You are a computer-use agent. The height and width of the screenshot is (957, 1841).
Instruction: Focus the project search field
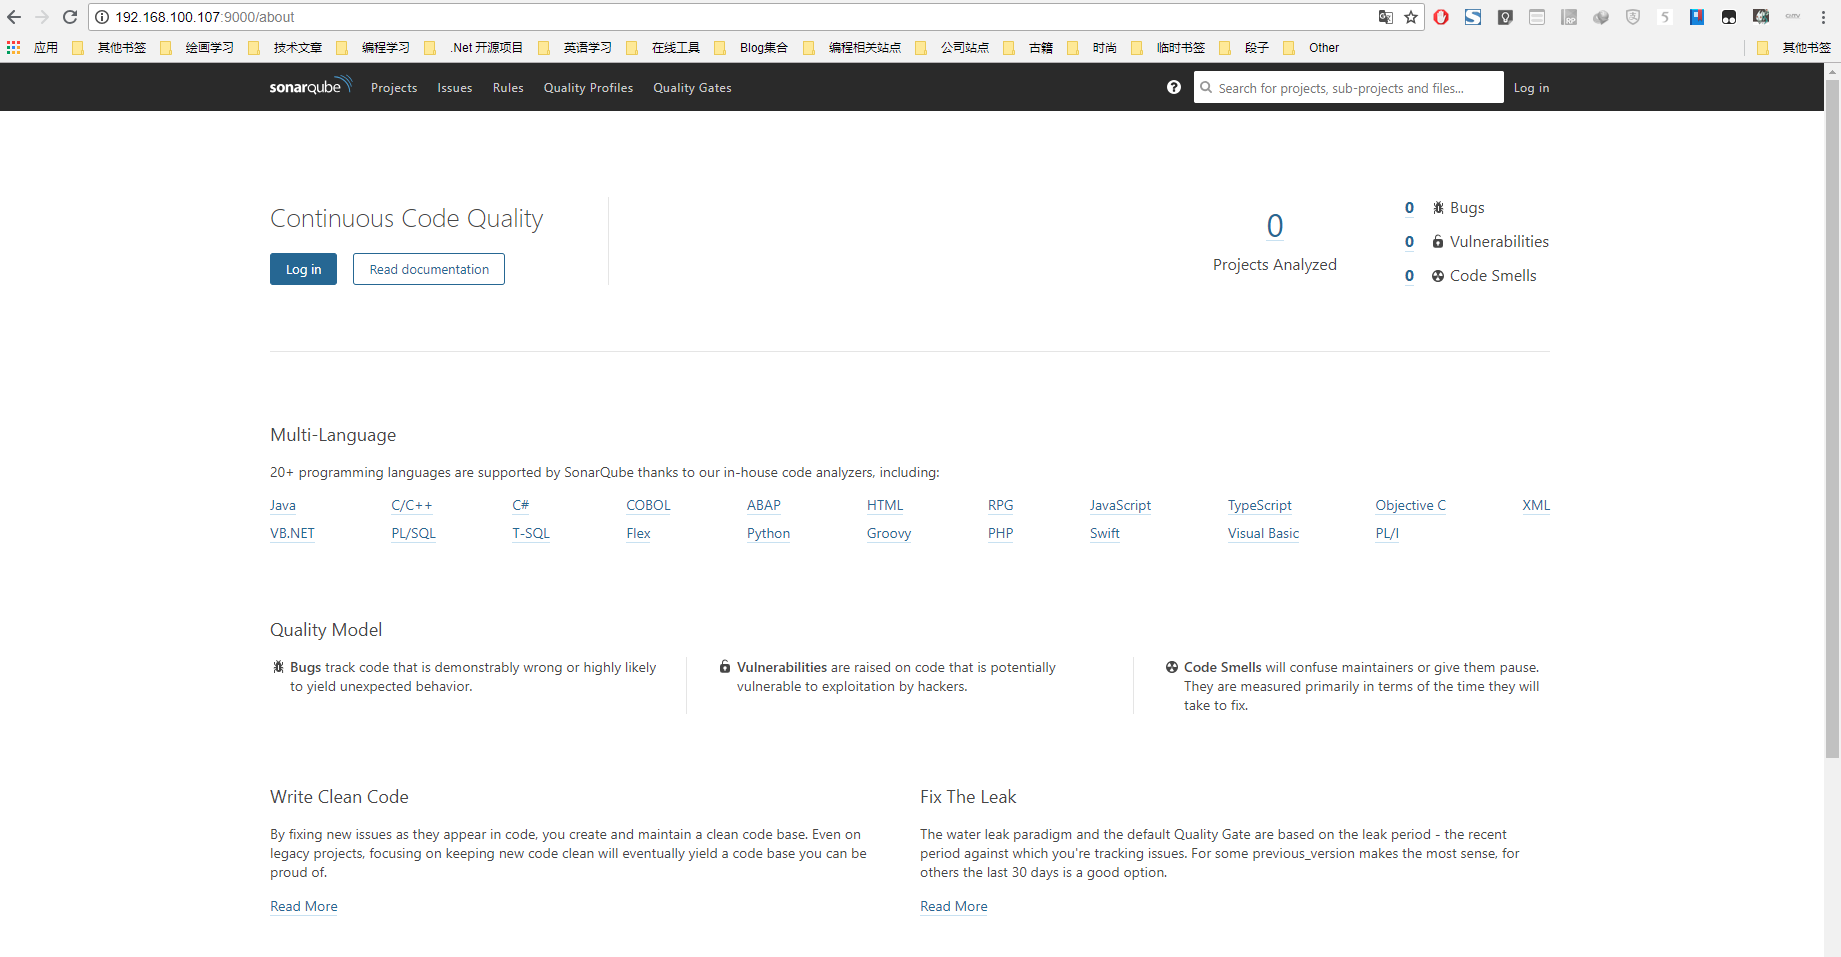(x=1349, y=87)
